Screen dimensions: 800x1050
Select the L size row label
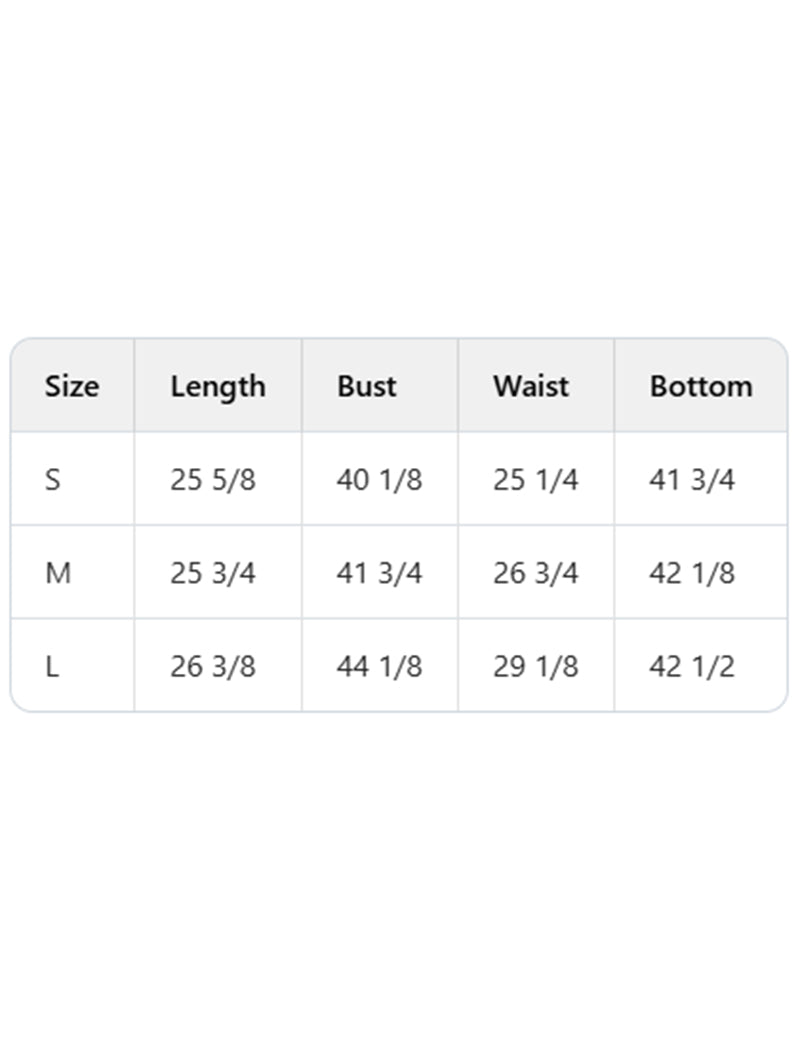[52, 666]
